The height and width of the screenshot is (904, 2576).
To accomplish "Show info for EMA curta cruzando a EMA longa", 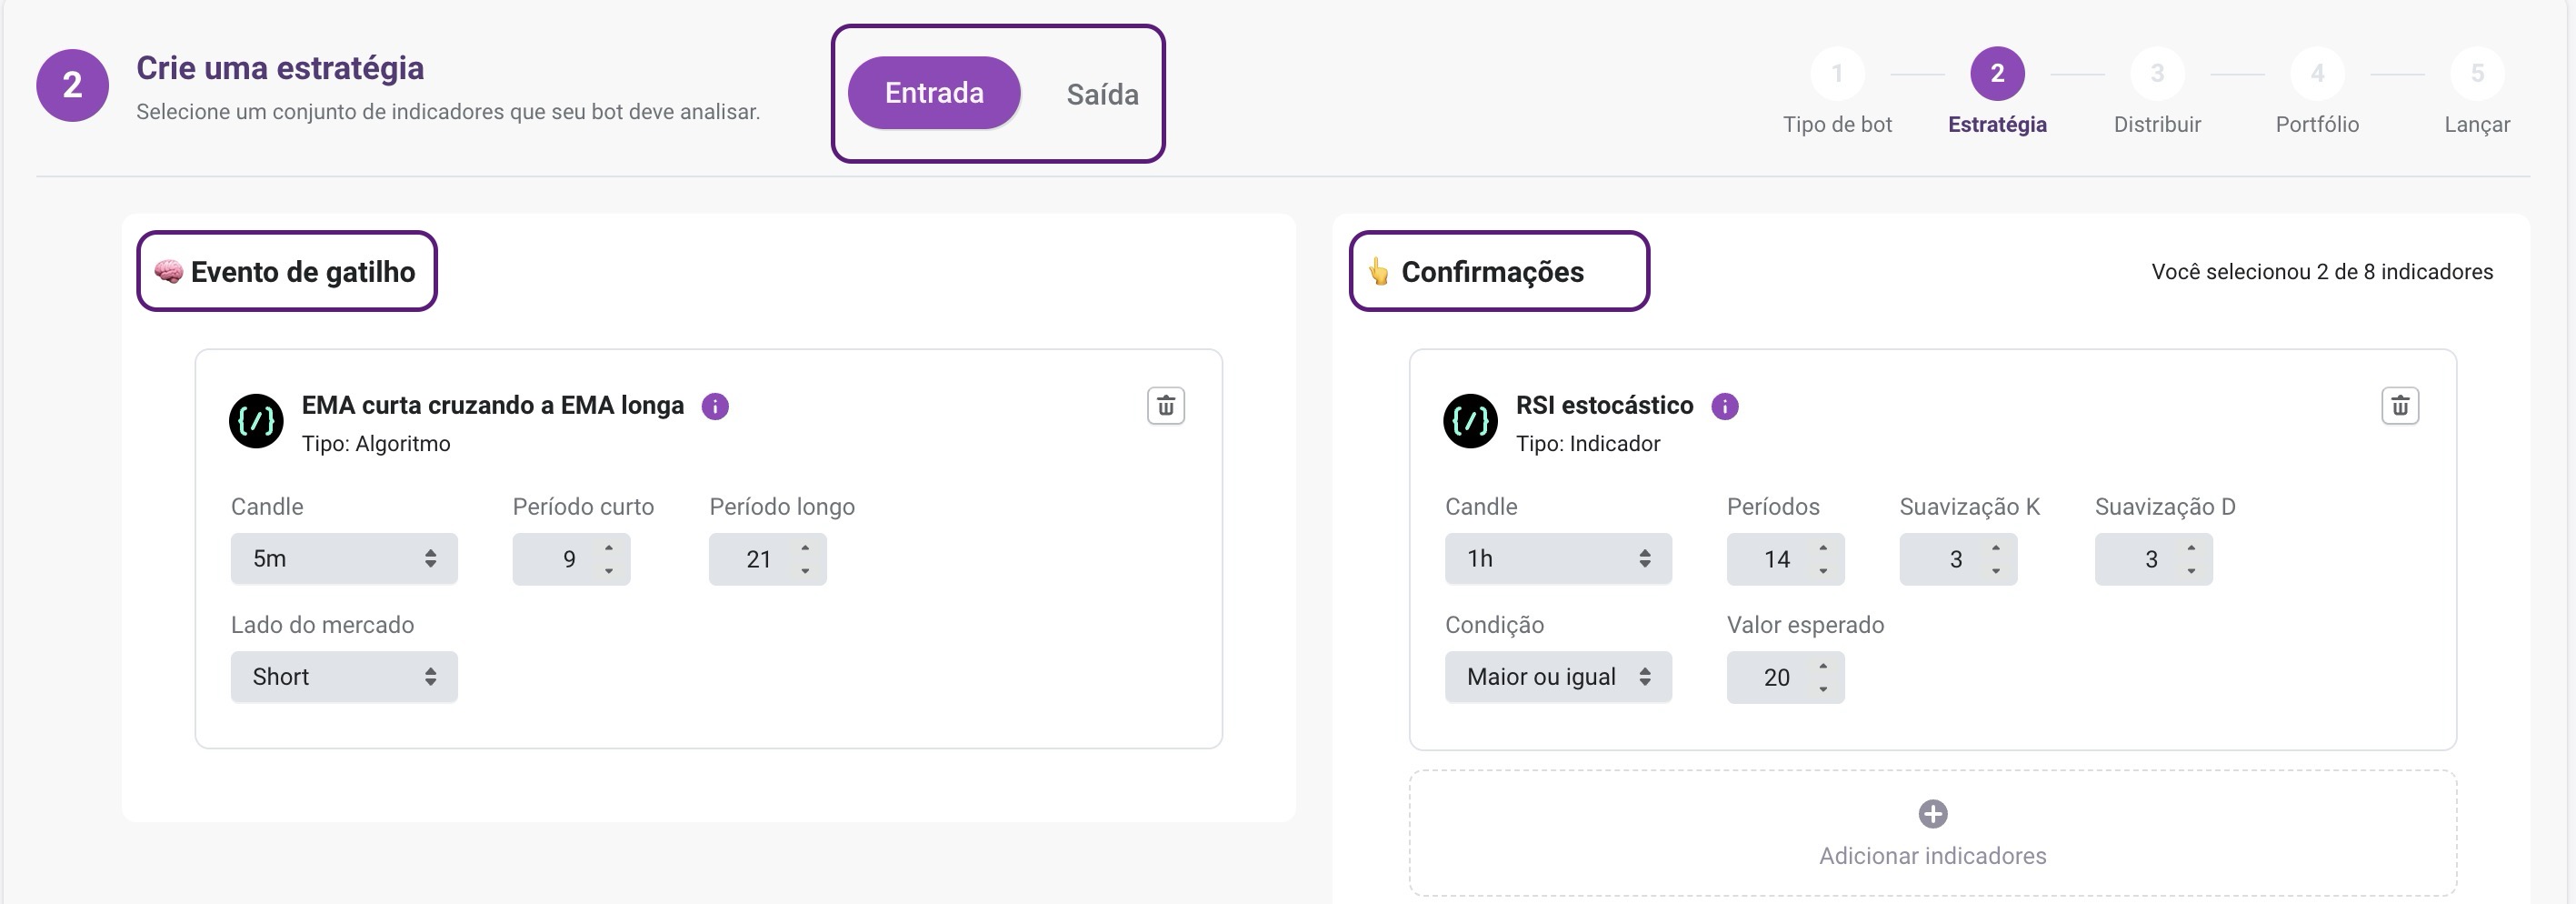I will (x=715, y=406).
